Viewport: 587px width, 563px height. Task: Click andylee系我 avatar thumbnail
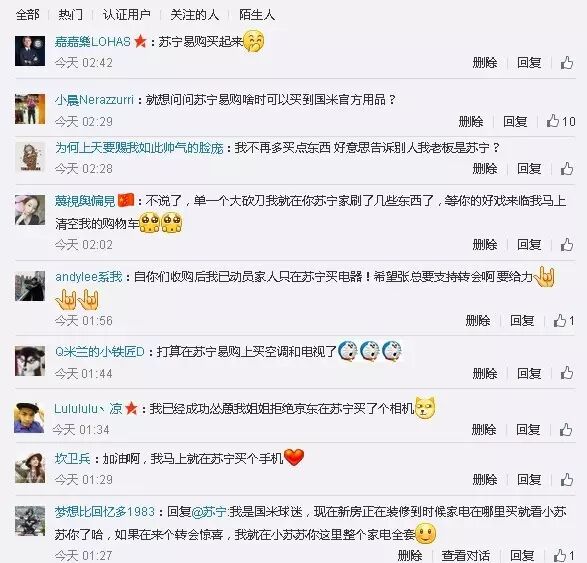pyautogui.click(x=30, y=286)
